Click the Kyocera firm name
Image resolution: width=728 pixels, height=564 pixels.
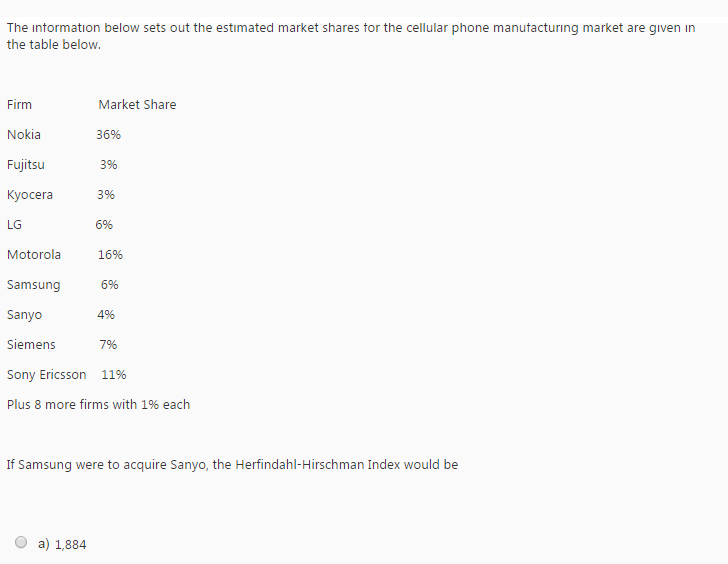30,194
